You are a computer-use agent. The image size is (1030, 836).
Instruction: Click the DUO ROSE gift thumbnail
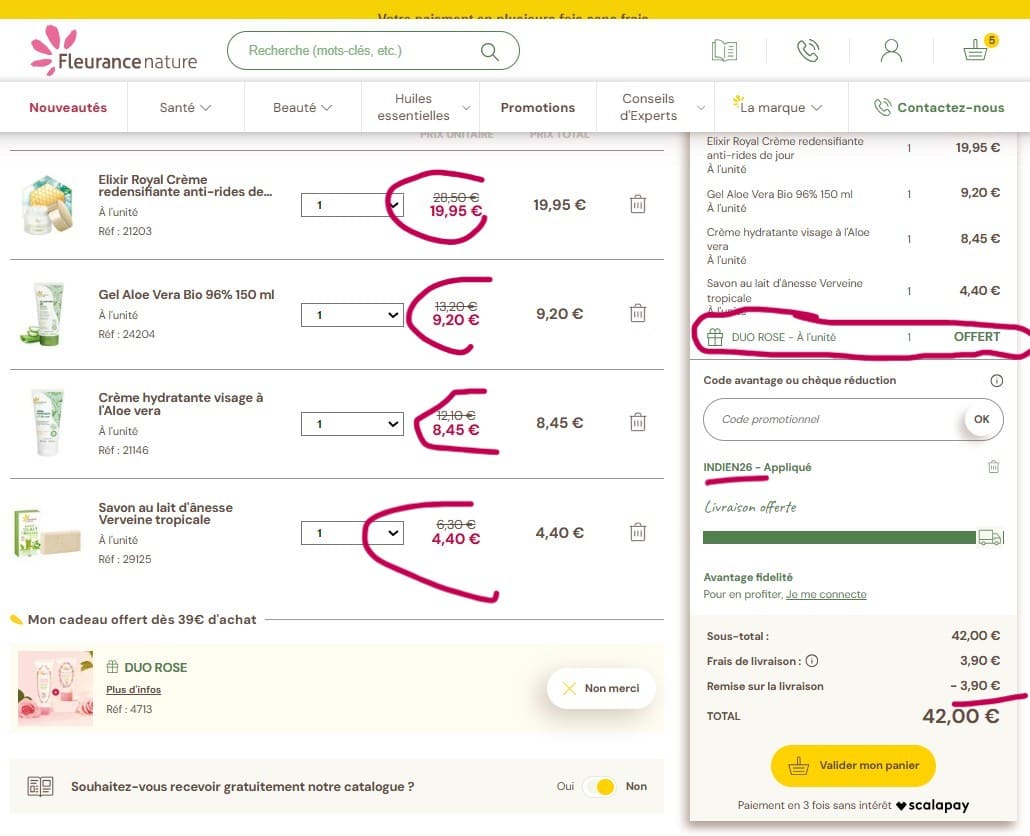tap(55, 688)
